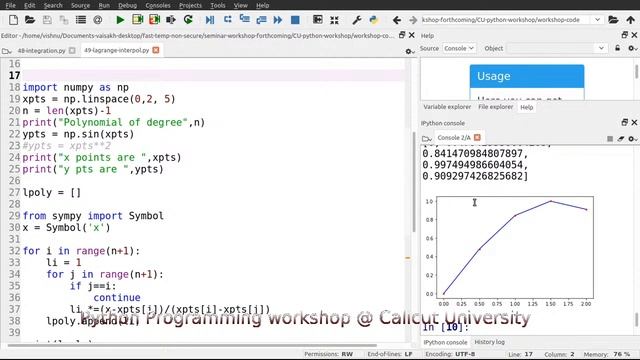Click the editor horizontal scrollbar
This screenshot has width=640, height=360.
tap(192, 346)
